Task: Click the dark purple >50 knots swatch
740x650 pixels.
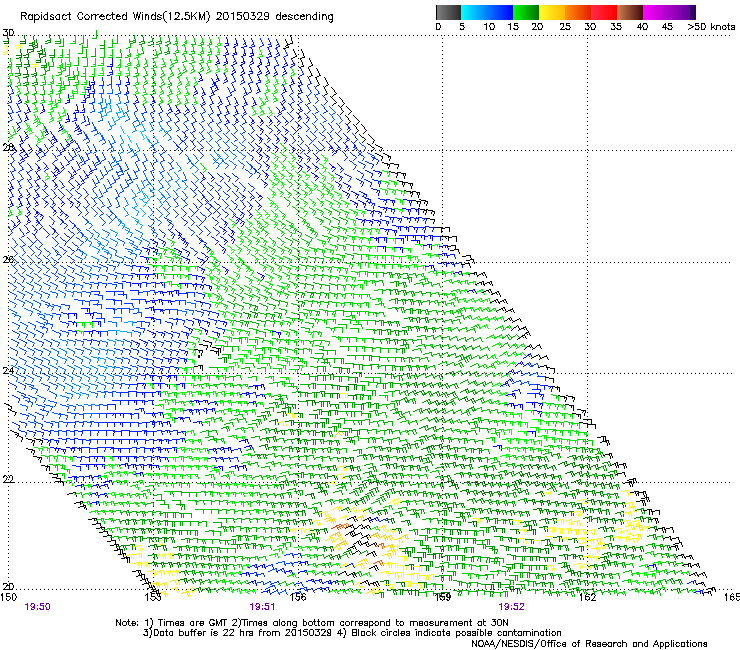Action: pos(693,12)
